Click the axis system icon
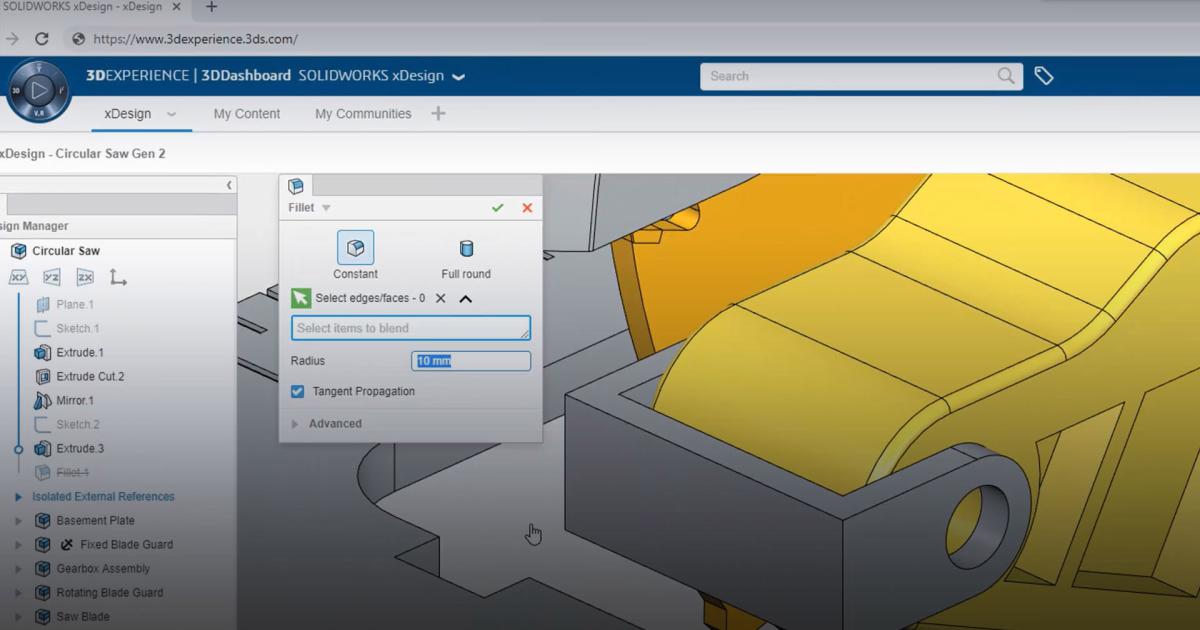This screenshot has width=1200, height=630. [x=118, y=278]
